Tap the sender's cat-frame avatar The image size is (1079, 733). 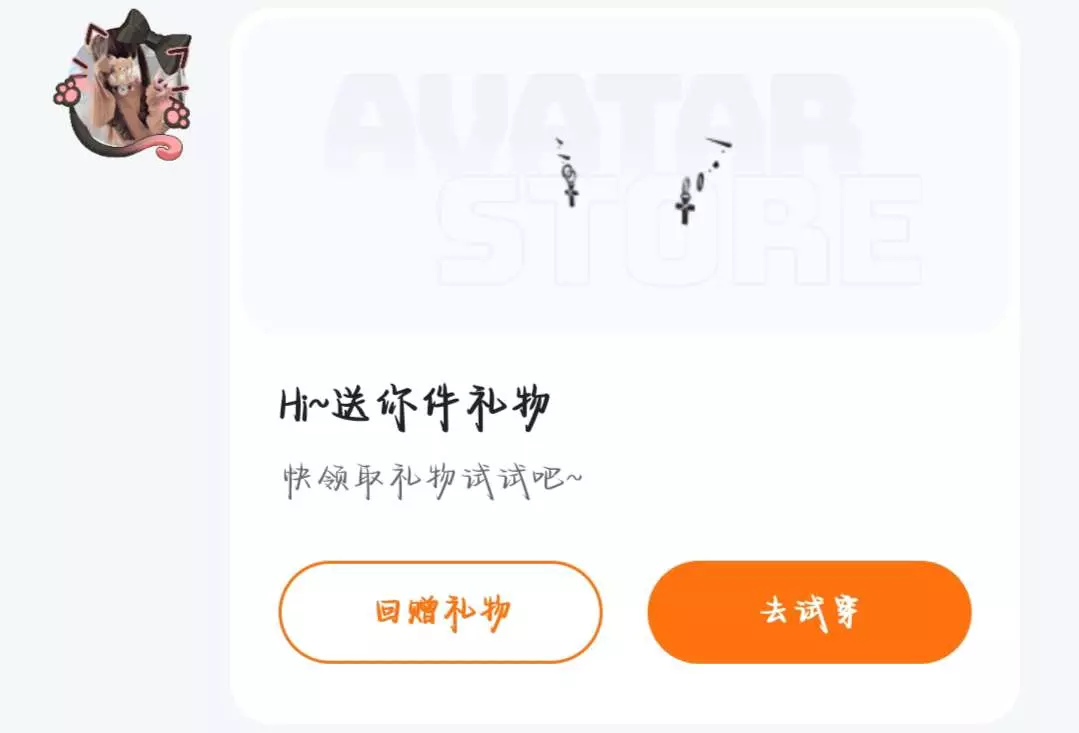(x=122, y=86)
